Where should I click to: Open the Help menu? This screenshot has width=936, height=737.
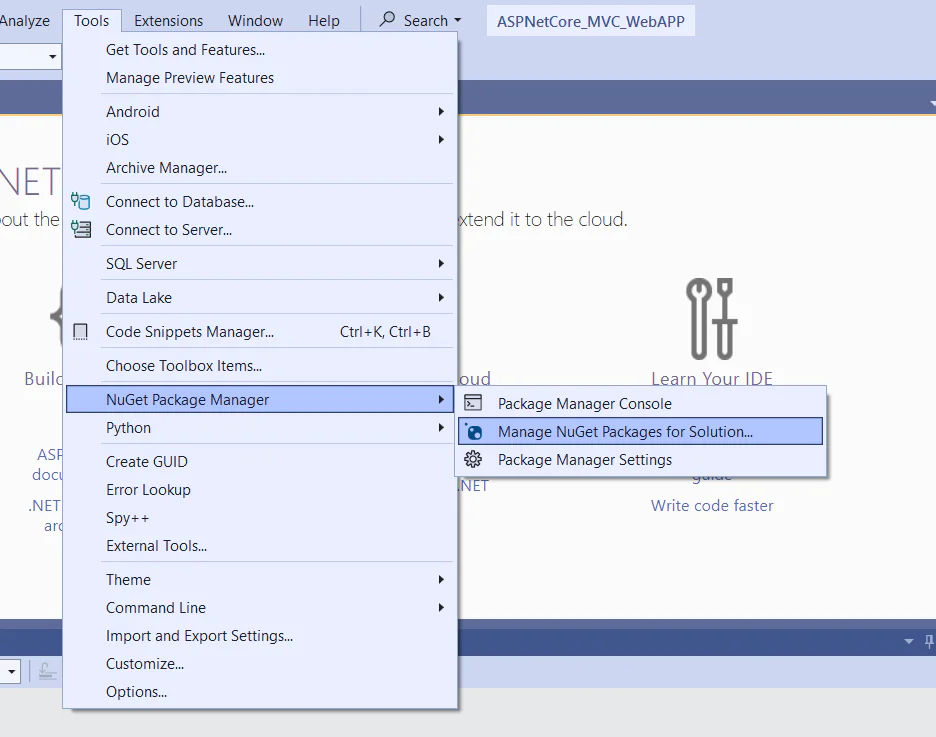[x=324, y=21]
